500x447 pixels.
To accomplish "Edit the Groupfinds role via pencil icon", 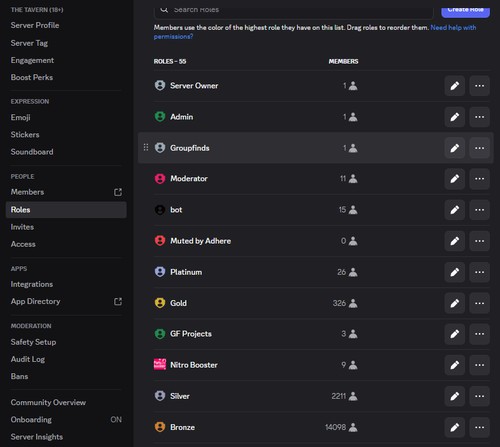I will [x=455, y=148].
